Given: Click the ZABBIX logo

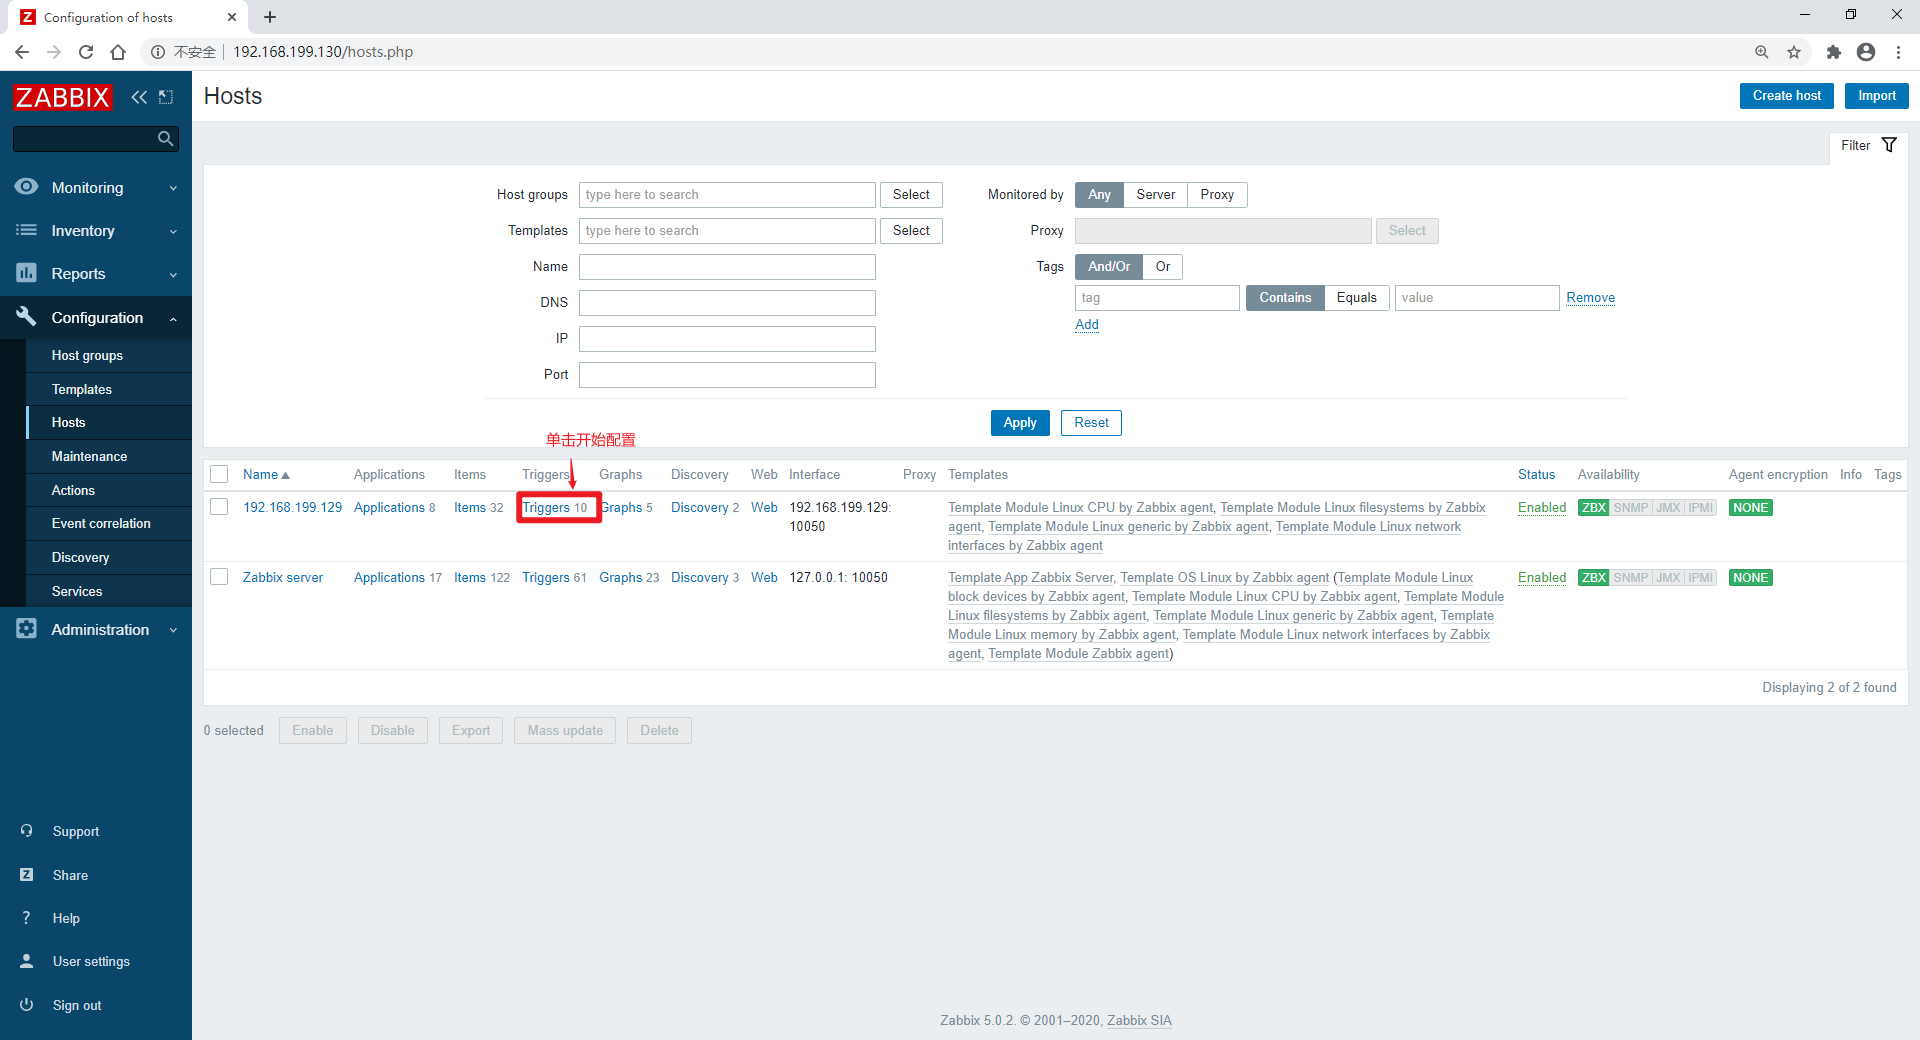Looking at the screenshot, I should [62, 97].
